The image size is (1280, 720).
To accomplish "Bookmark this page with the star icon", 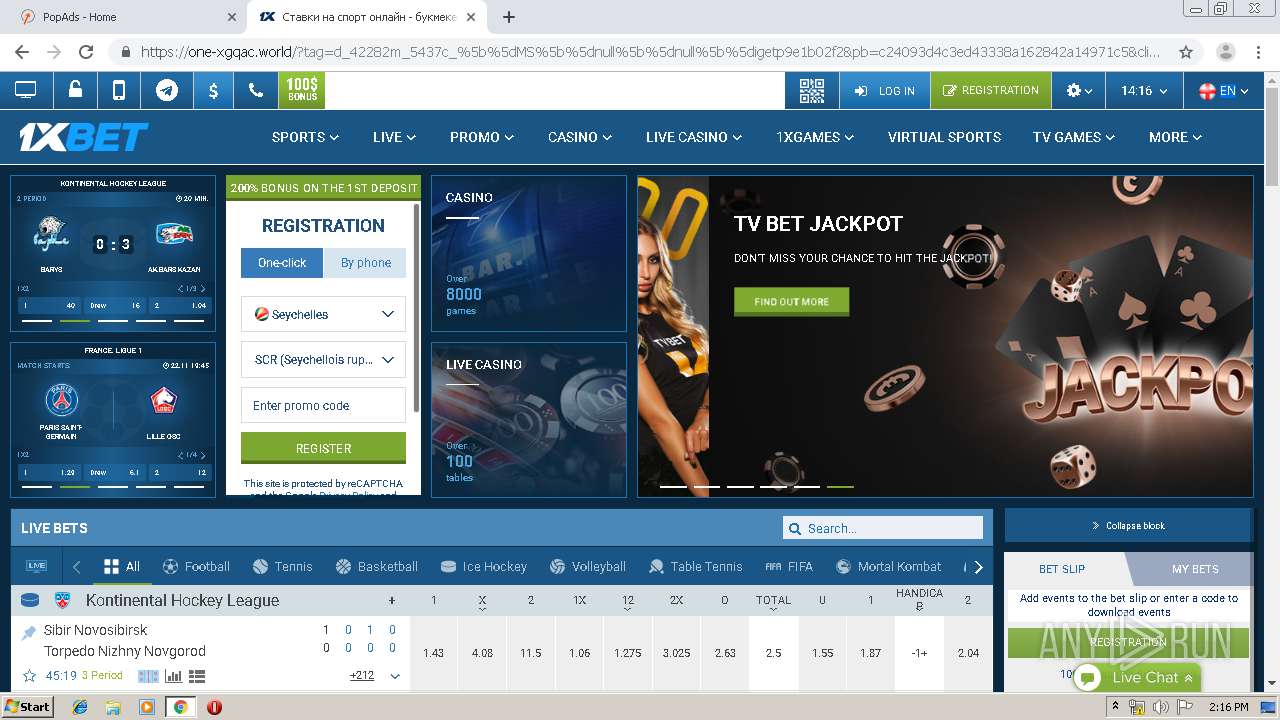I will 1186,52.
